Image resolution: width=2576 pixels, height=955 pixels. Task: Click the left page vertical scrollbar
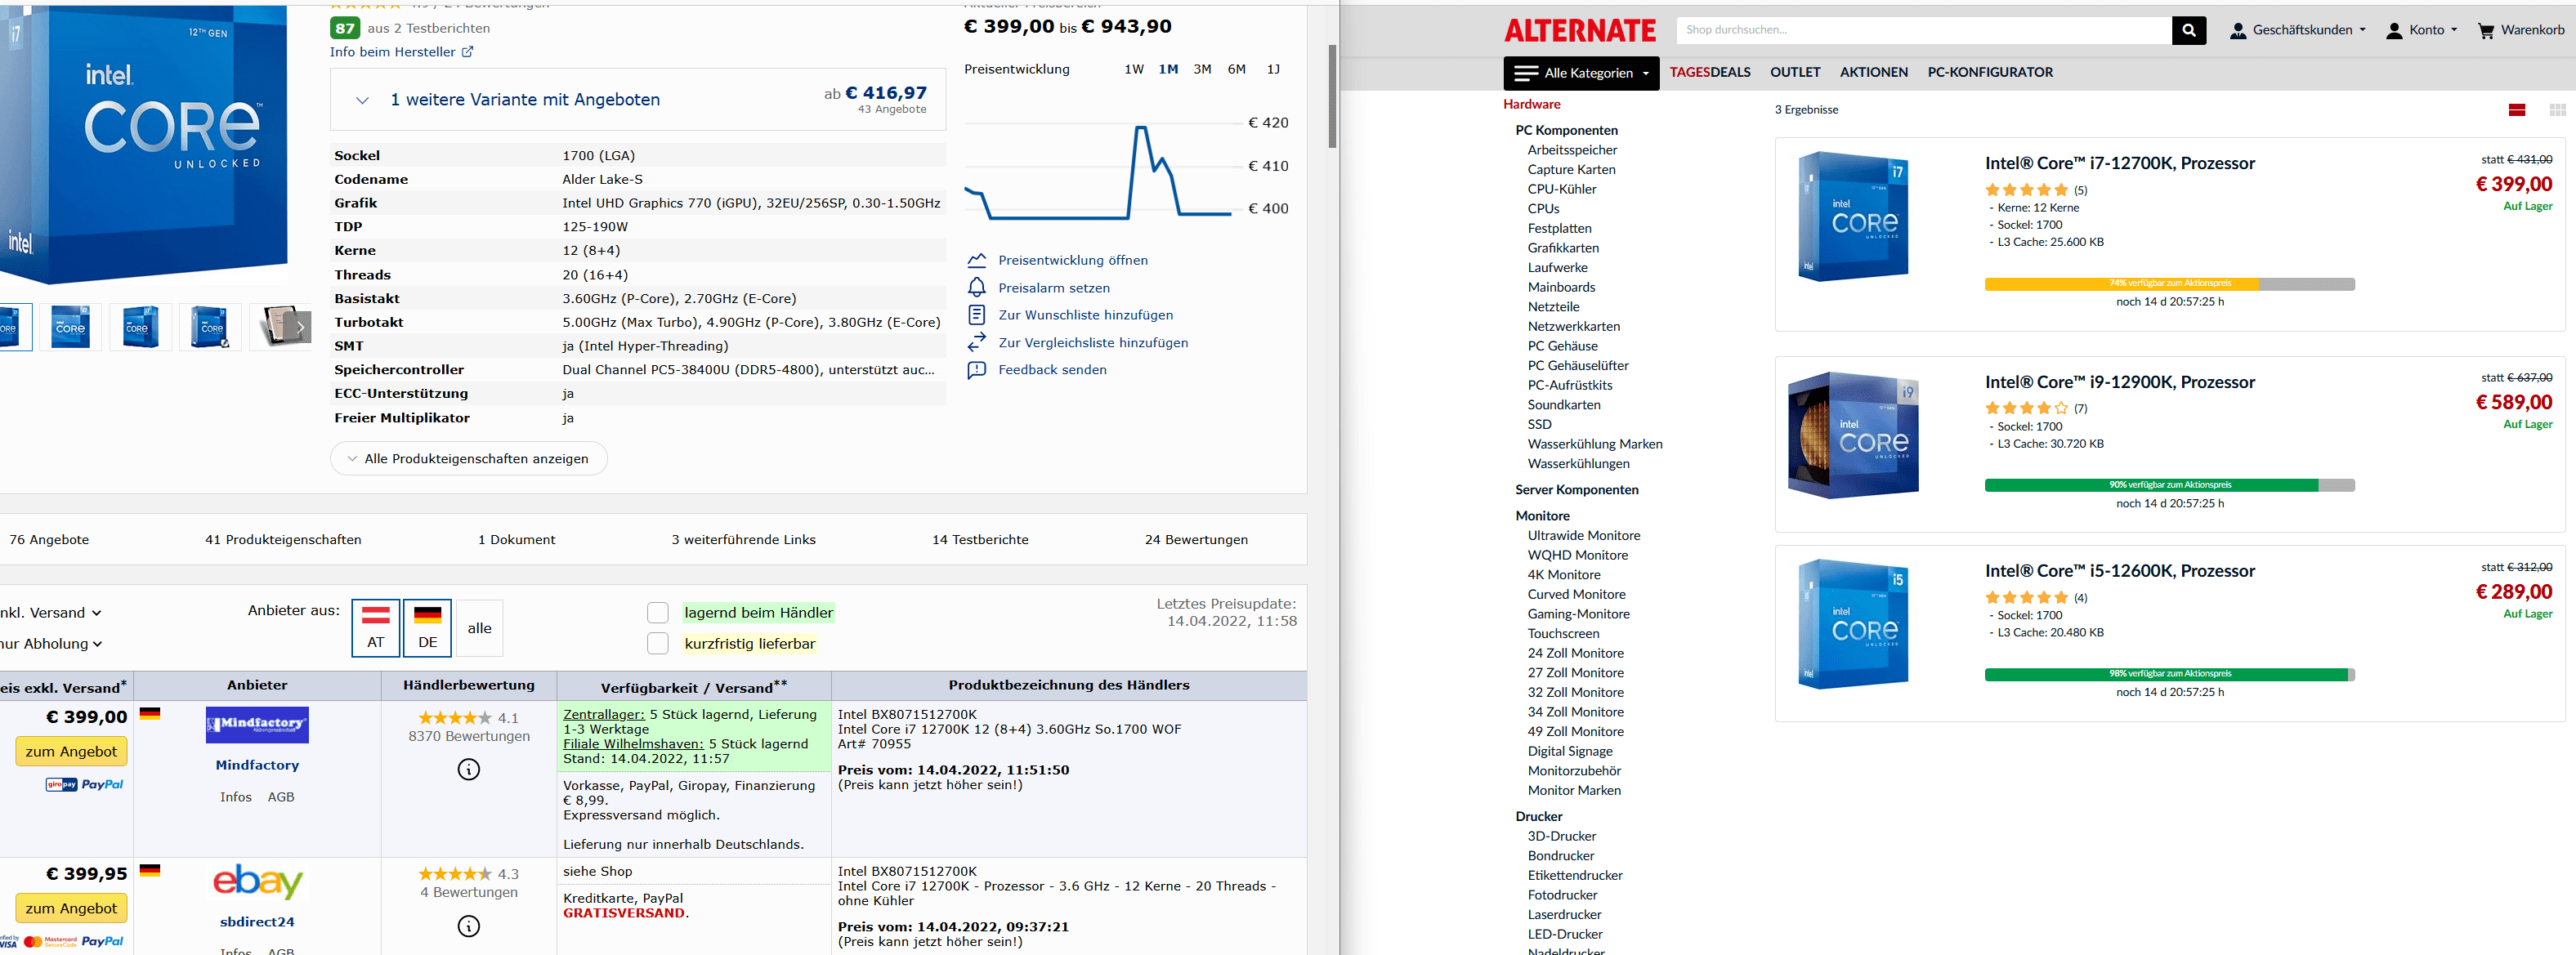tap(1332, 96)
